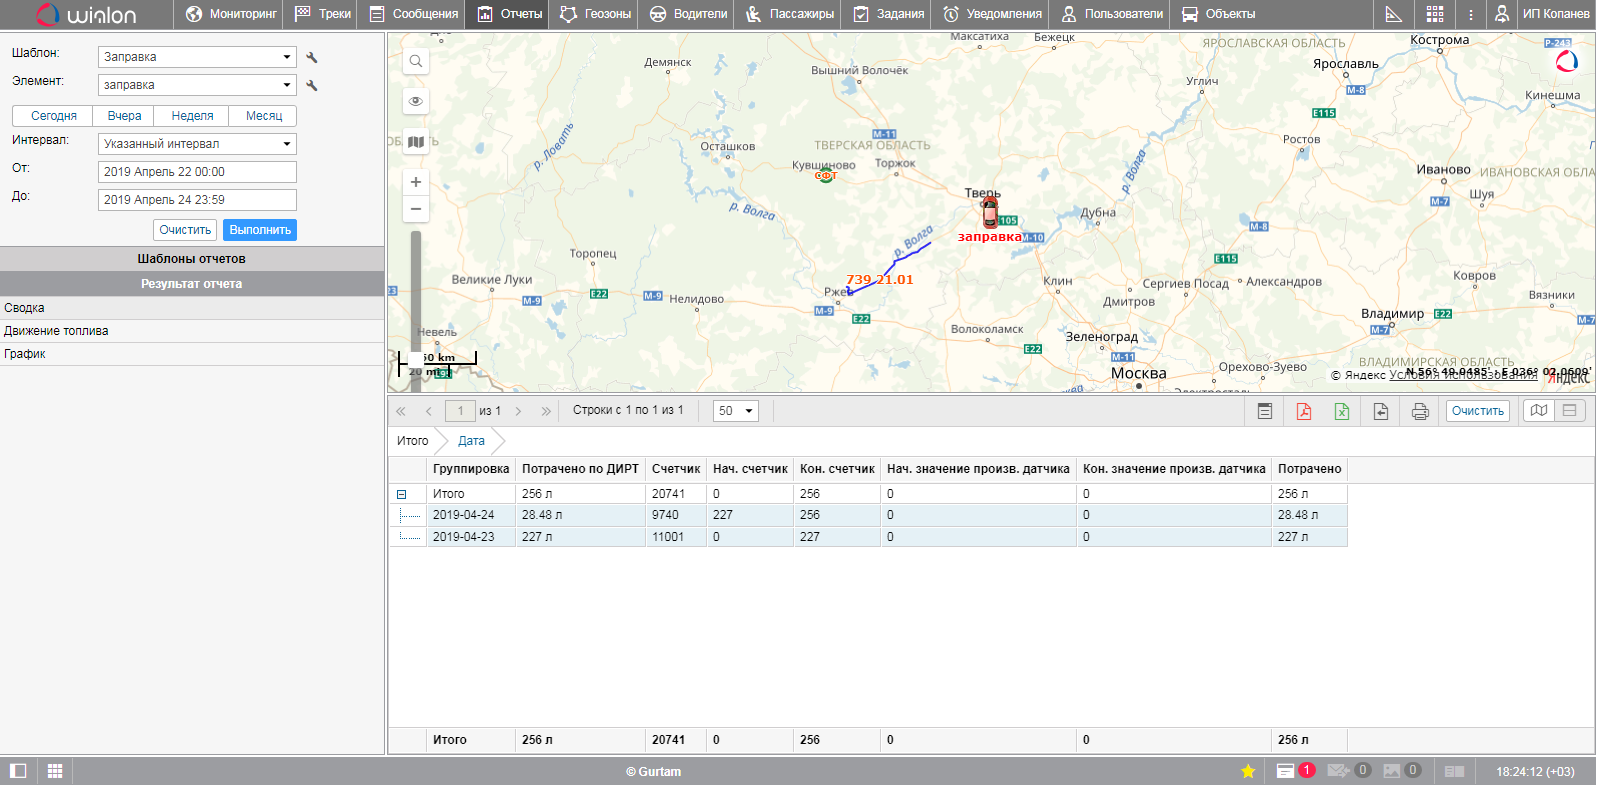Open the Шаблон dropdown showing Заправка
The height and width of the screenshot is (786, 1600).
click(x=197, y=57)
